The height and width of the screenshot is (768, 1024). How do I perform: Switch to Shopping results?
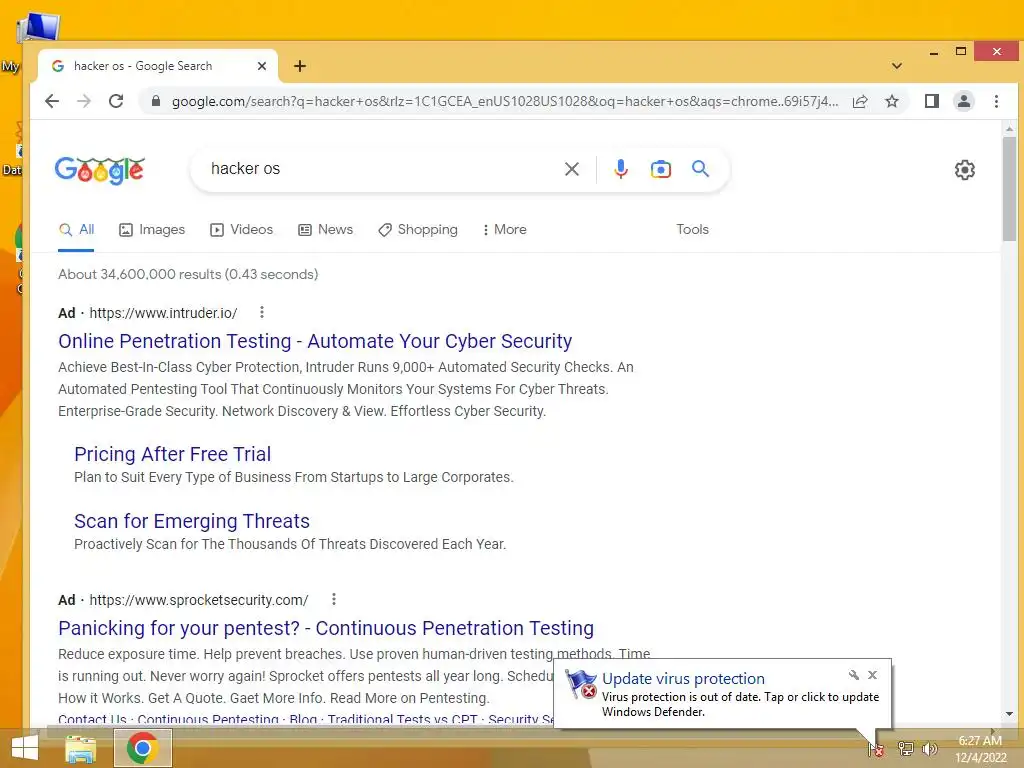click(x=418, y=229)
